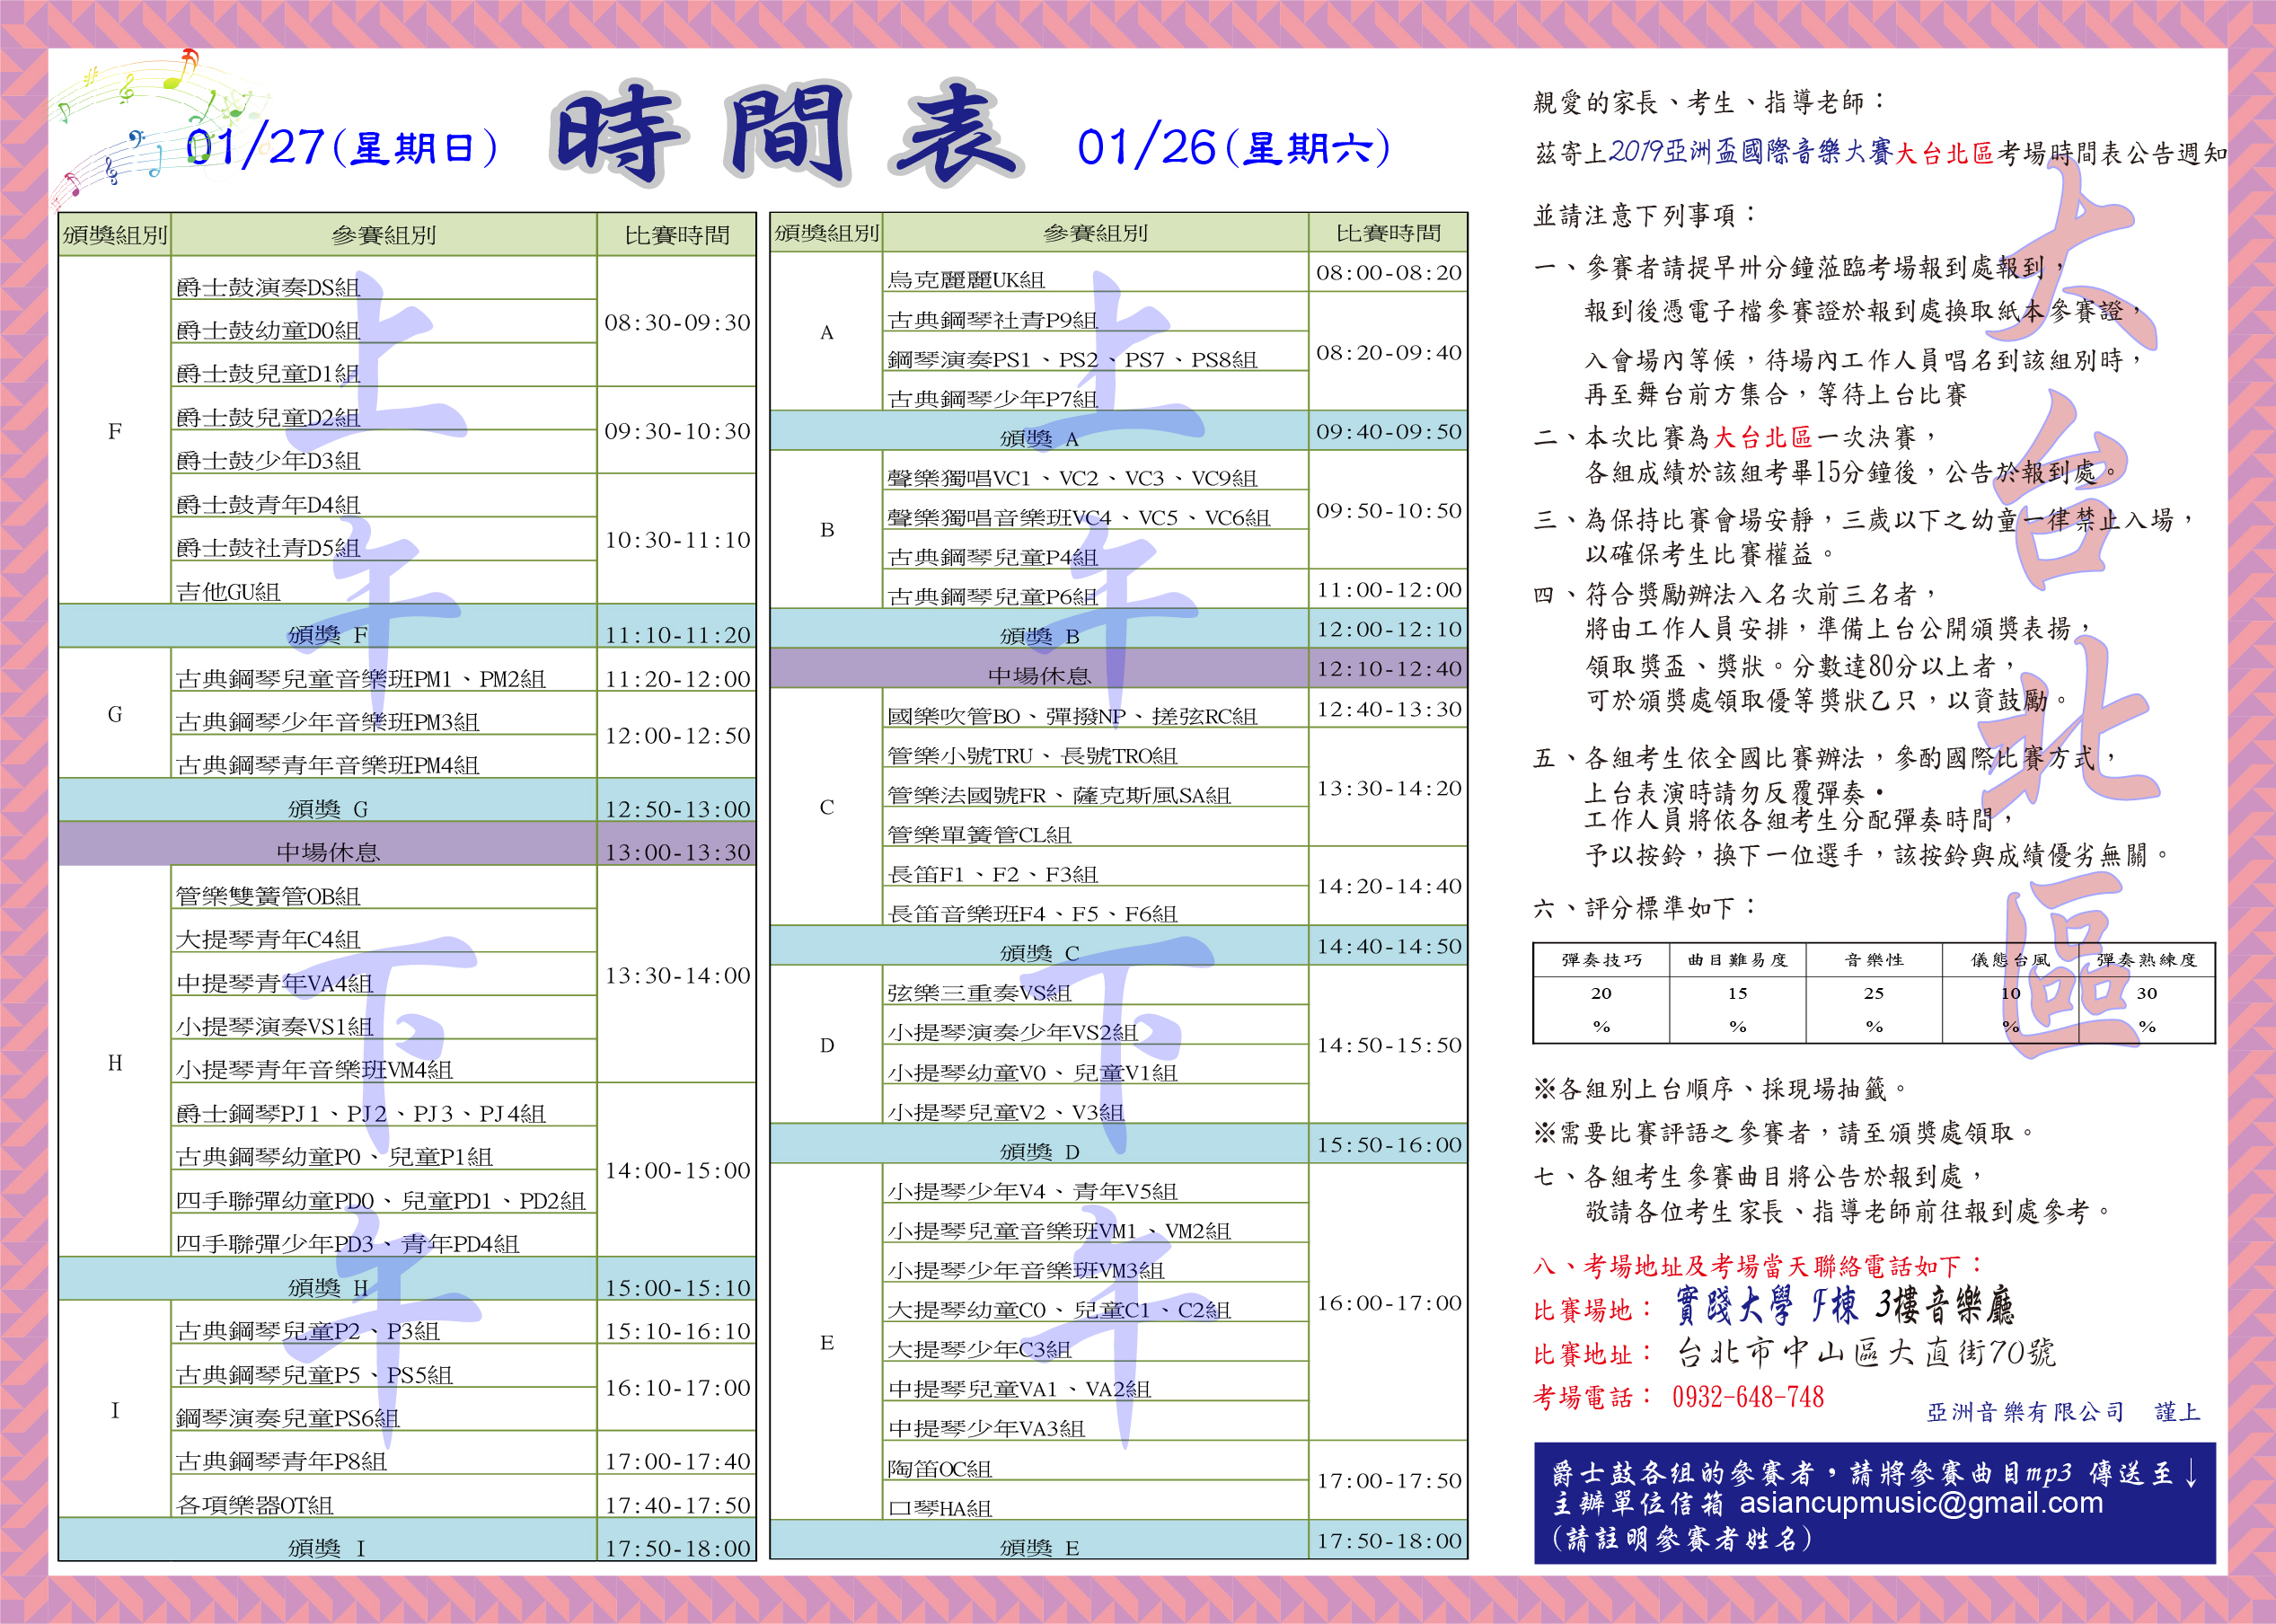Click the 01/27 (星期日) date label

point(342,148)
